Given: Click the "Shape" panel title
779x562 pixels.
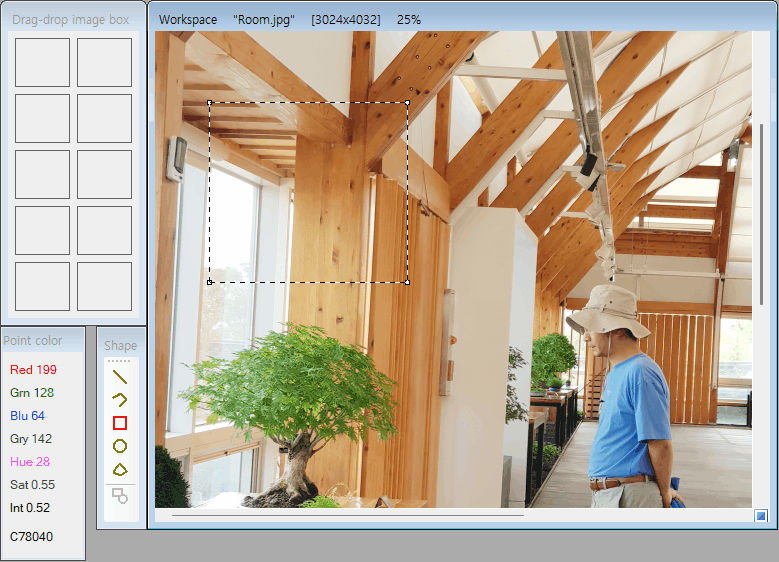Looking at the screenshot, I should [120, 345].
